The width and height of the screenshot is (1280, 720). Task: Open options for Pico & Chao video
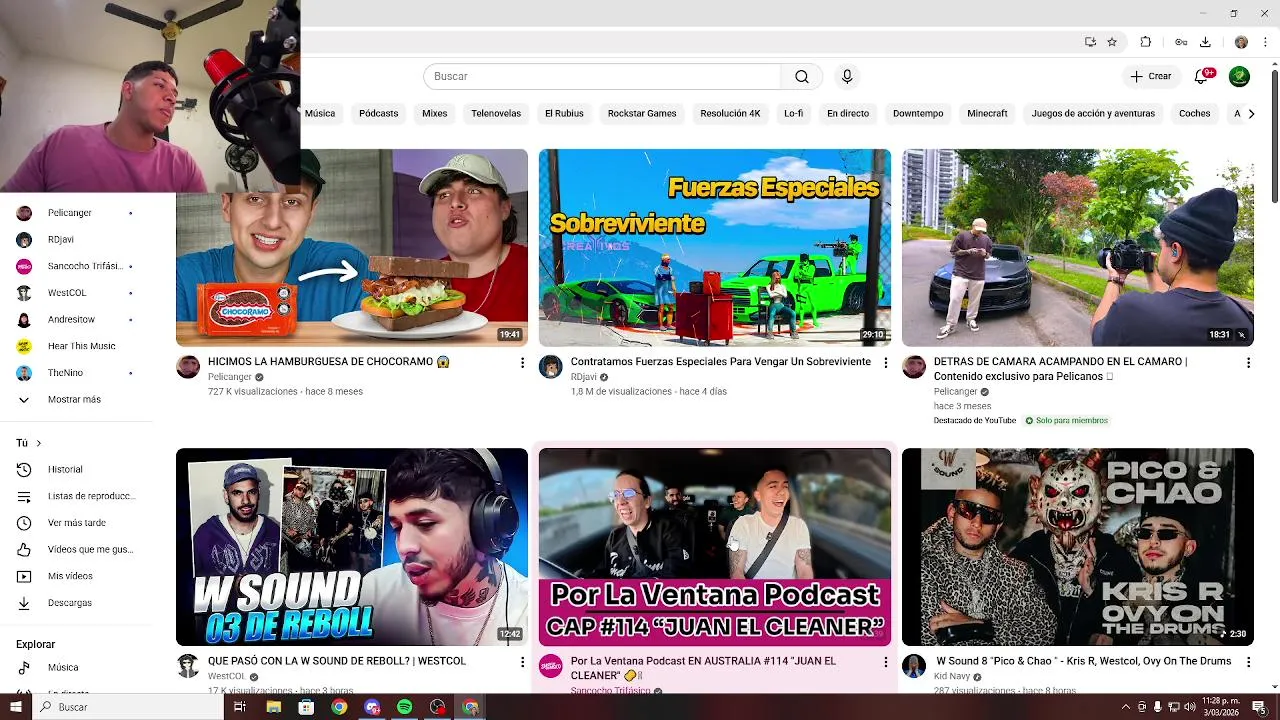point(1248,662)
